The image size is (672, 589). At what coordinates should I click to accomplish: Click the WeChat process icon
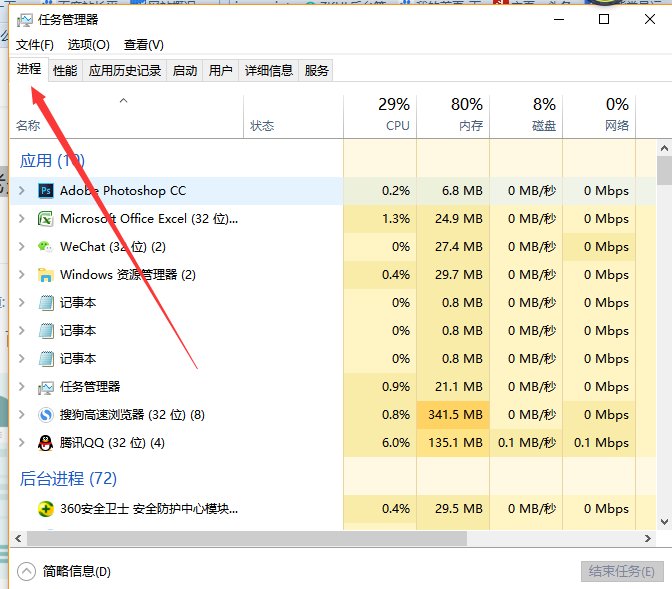(45, 246)
